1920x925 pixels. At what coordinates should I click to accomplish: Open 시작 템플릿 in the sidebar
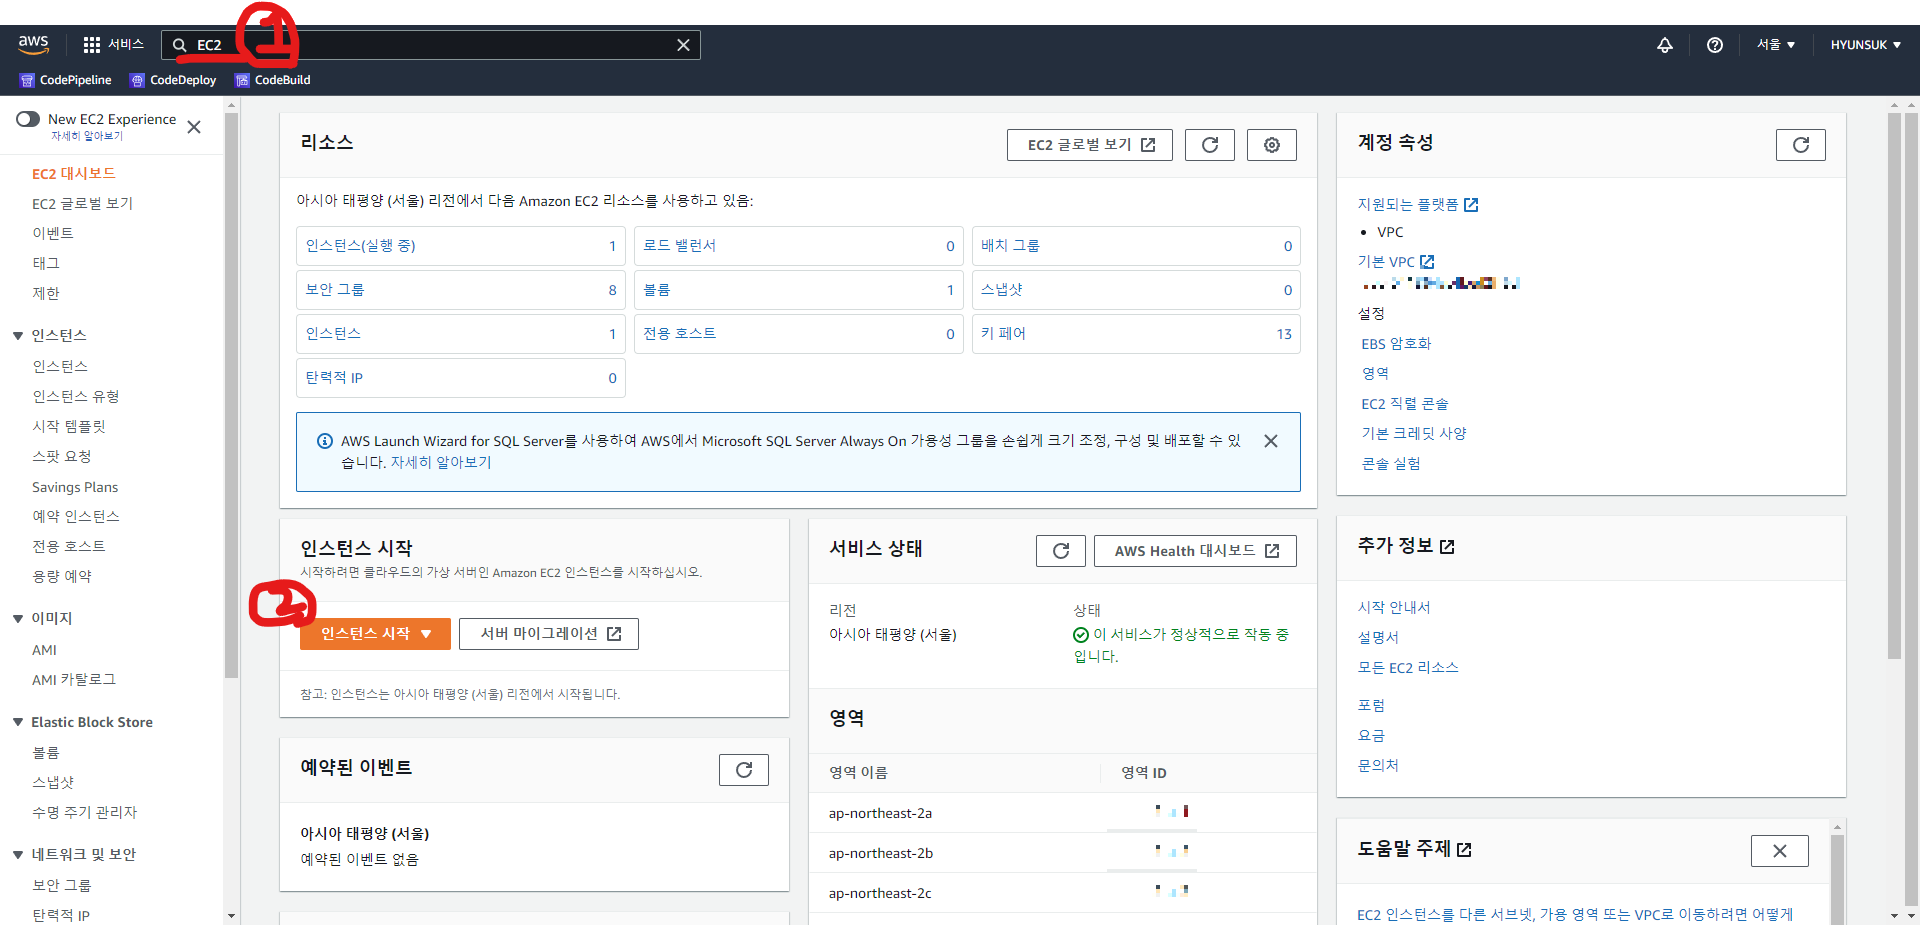[x=69, y=426]
